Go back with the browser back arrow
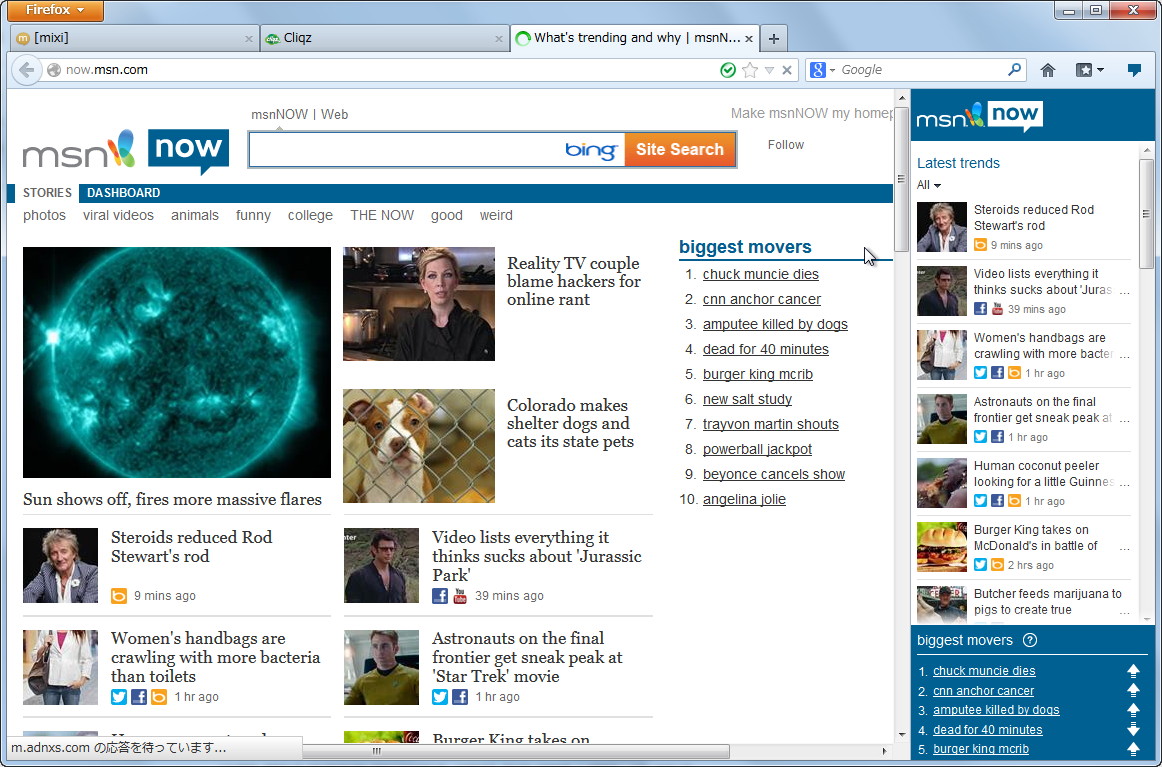This screenshot has height=767, width=1162. [26, 70]
